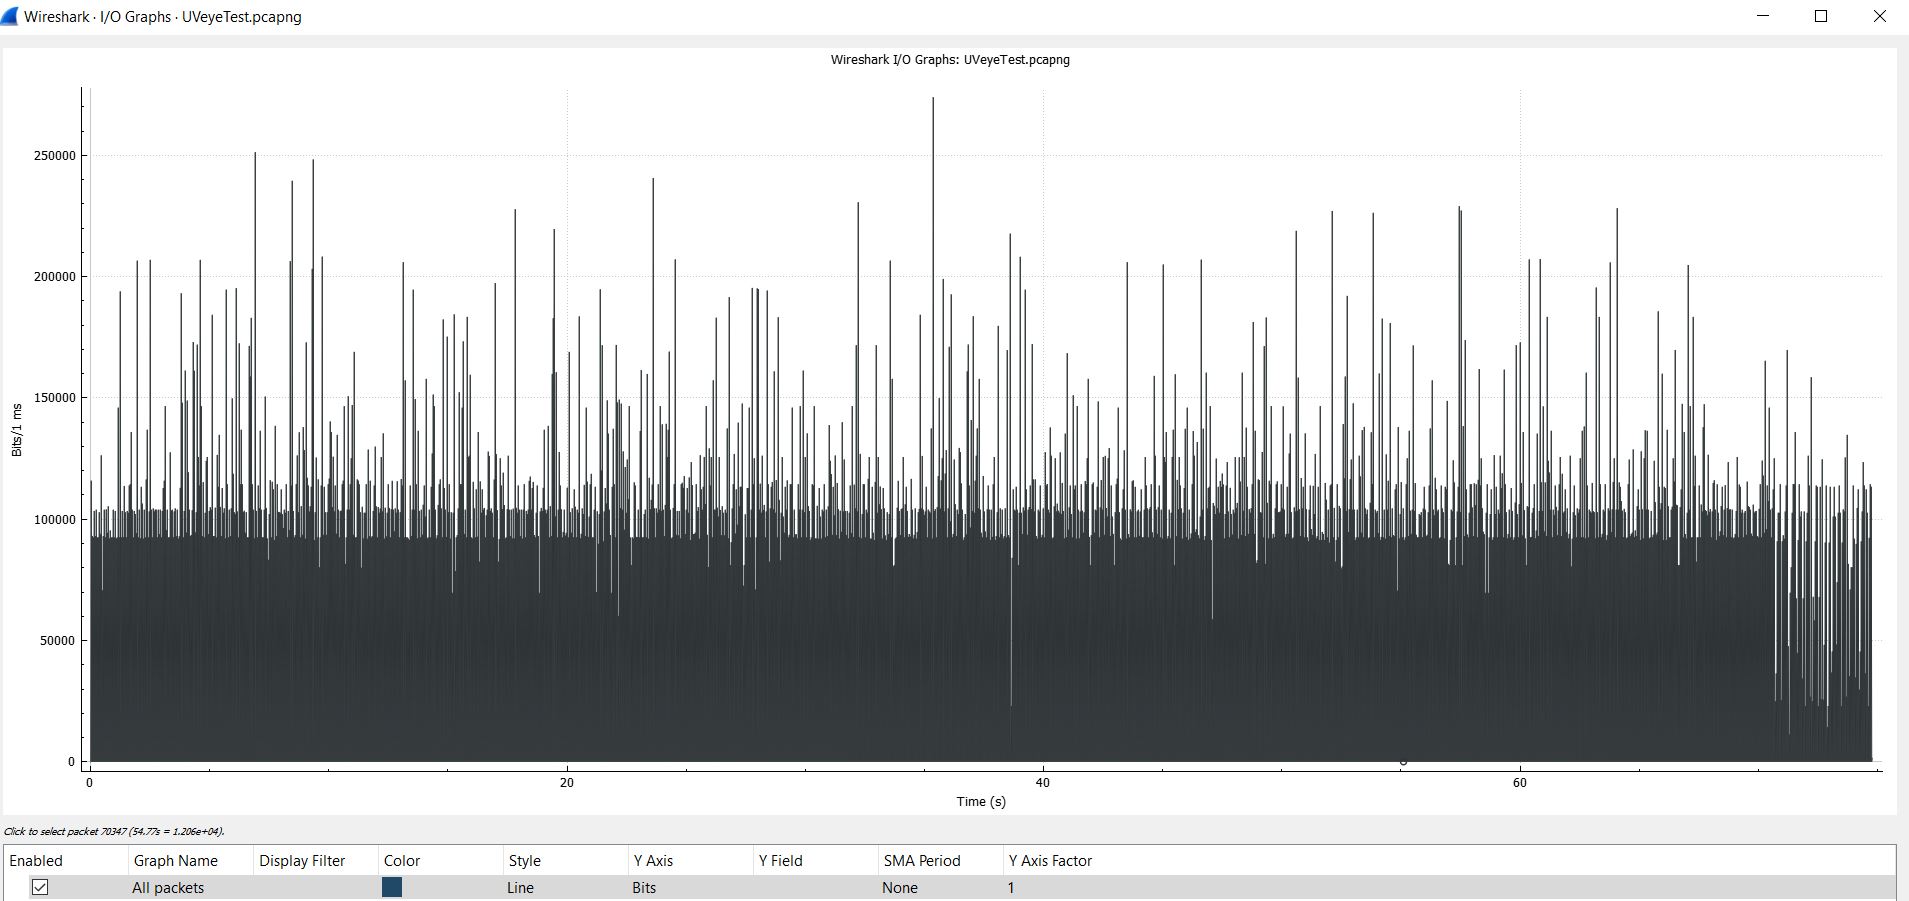Click the empty Display Filter cell
This screenshot has height=901, width=1909.
pos(314,888)
